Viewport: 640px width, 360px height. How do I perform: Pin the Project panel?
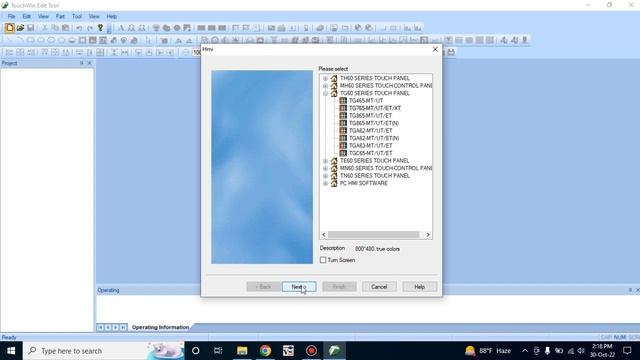pyautogui.click(x=82, y=63)
